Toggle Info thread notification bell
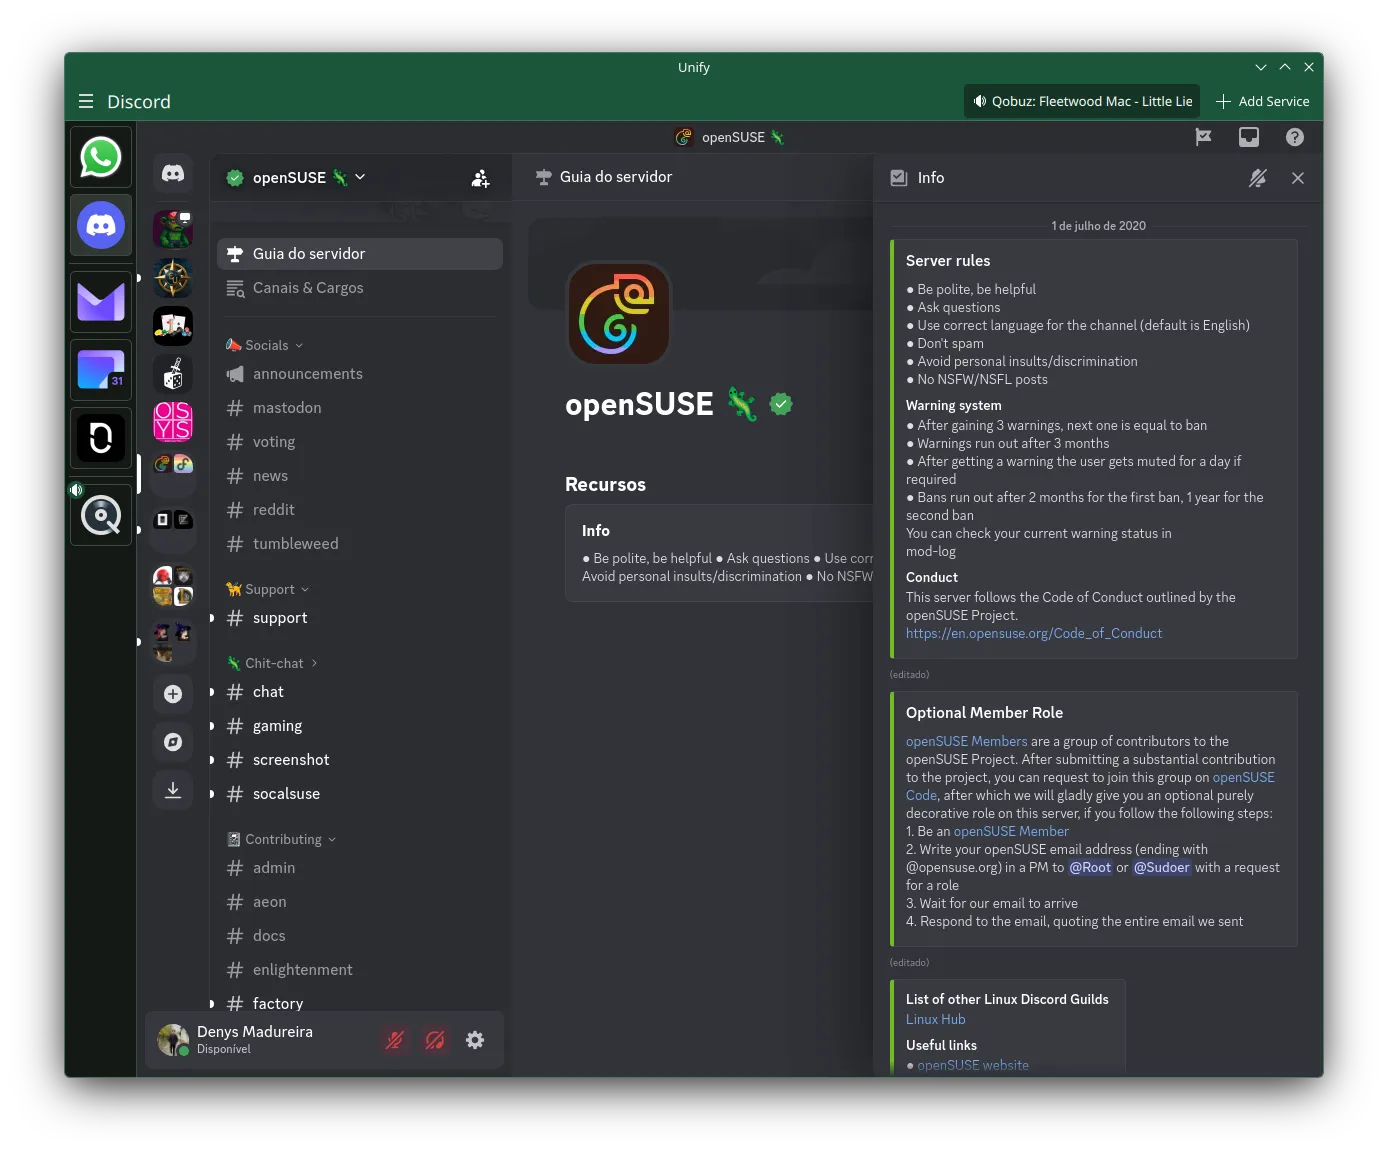 (x=1257, y=178)
